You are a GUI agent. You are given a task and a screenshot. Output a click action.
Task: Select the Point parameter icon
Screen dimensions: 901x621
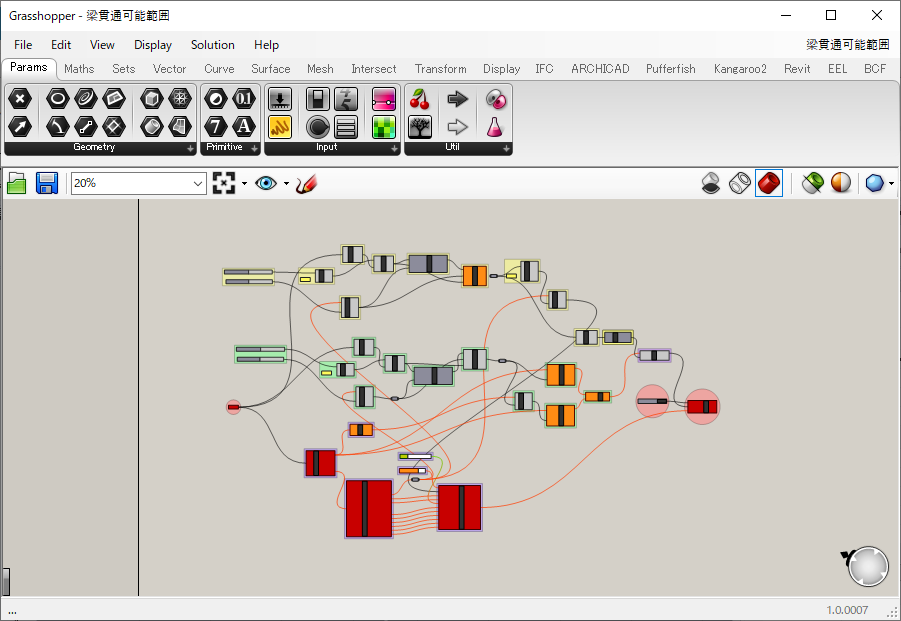[20, 99]
